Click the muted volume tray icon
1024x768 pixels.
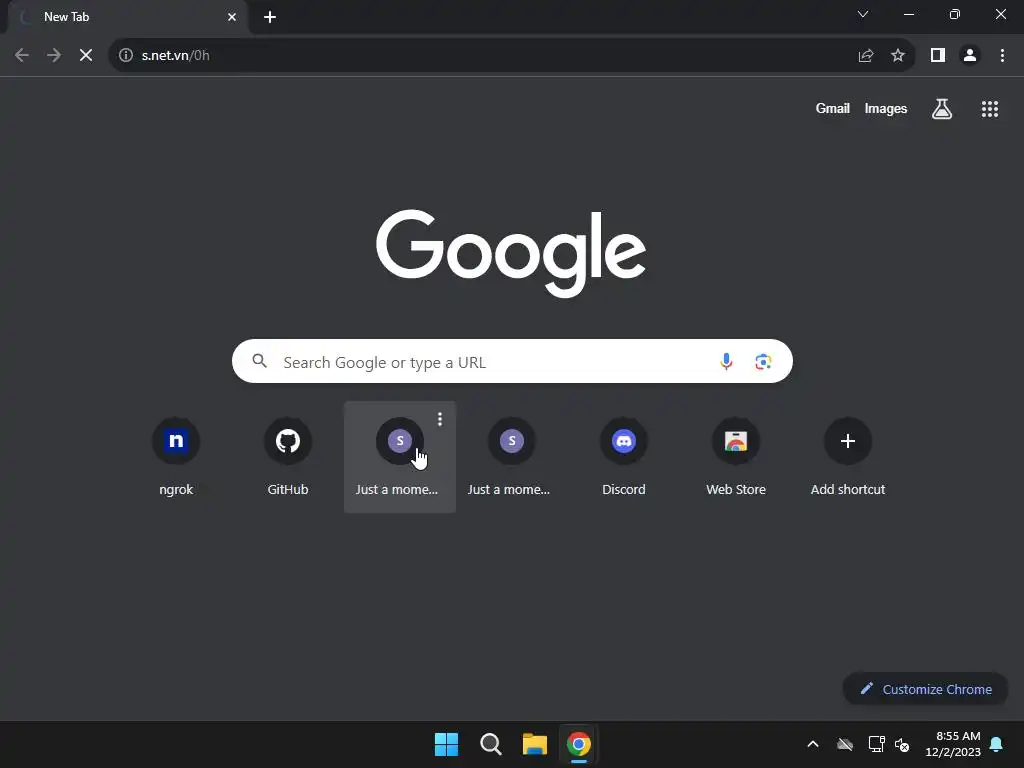pos(902,744)
